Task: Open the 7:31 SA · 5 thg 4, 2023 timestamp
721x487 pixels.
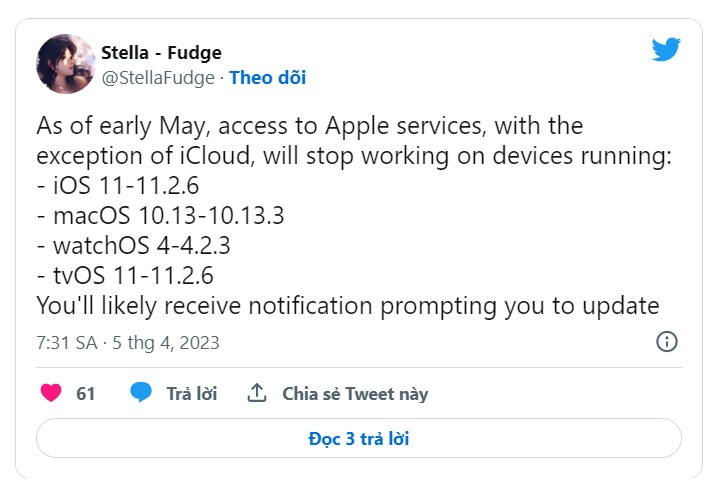Action: (128, 343)
